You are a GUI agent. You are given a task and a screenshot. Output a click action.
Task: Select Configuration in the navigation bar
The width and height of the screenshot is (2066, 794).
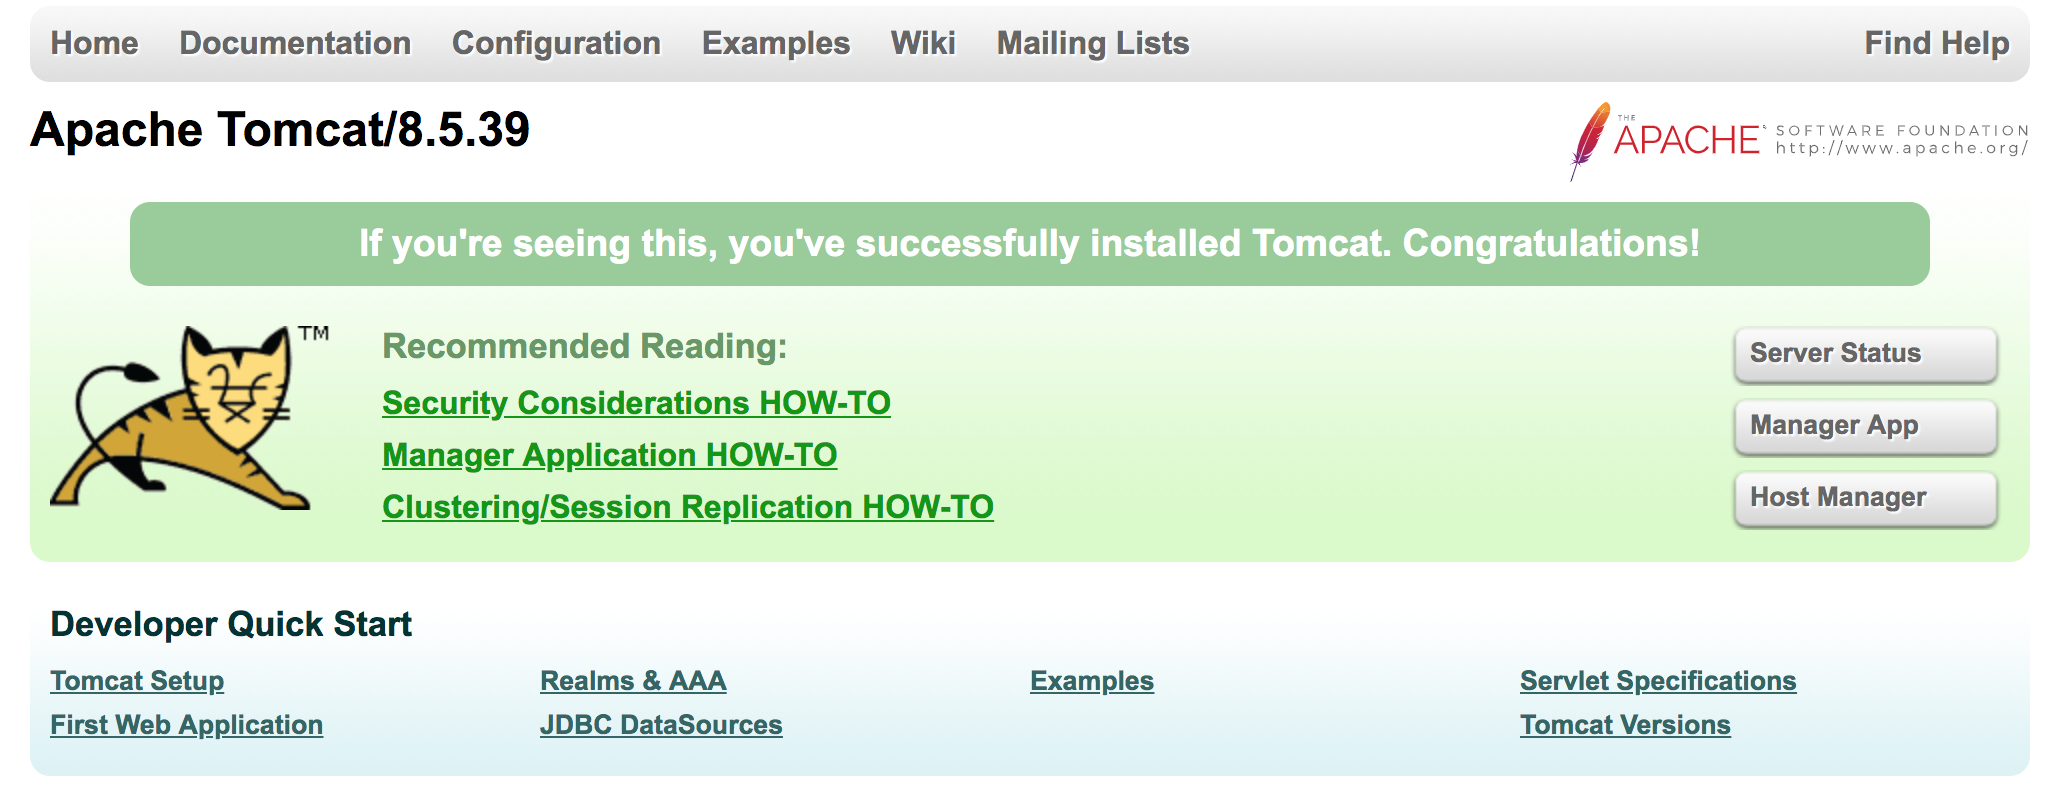tap(556, 43)
